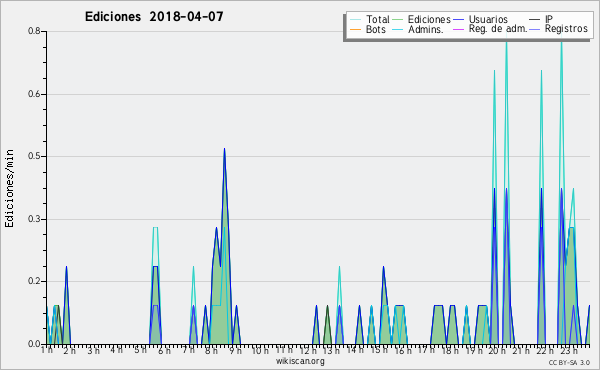The width and height of the screenshot is (600, 370).
Task: Click the '23 h' x-axis label
Action: tap(569, 350)
